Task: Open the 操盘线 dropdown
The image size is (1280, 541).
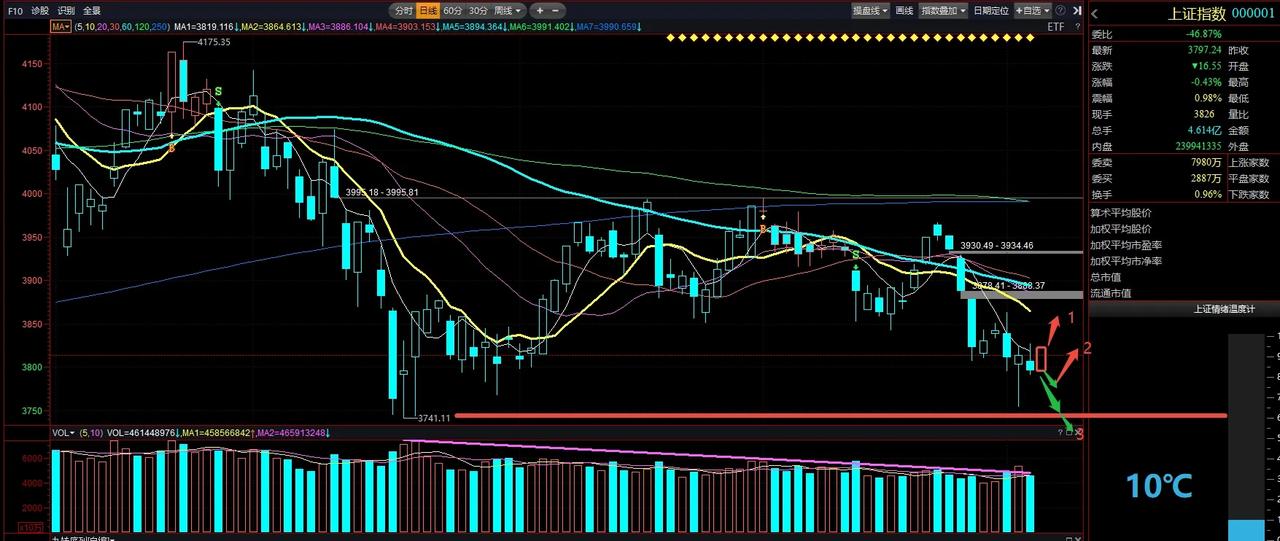Action: [x=871, y=10]
